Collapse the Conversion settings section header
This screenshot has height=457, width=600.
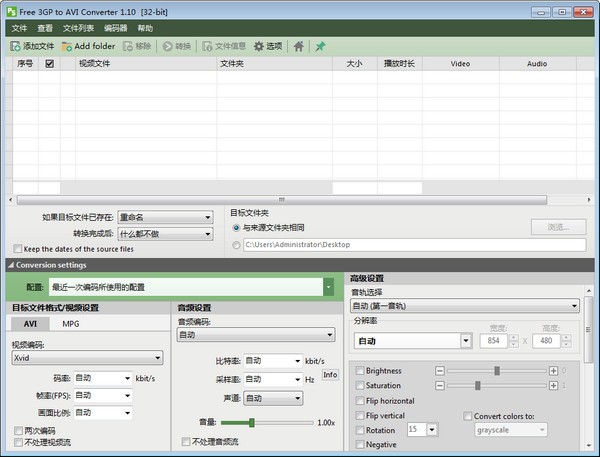pos(10,265)
